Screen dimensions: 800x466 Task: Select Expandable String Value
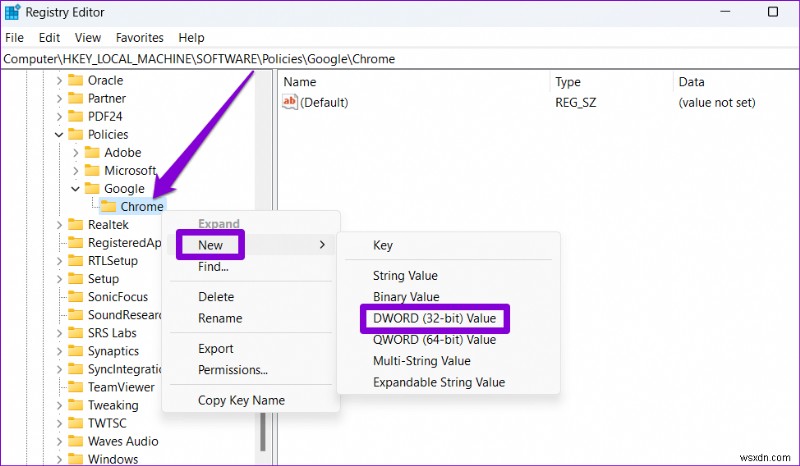pyautogui.click(x=448, y=382)
